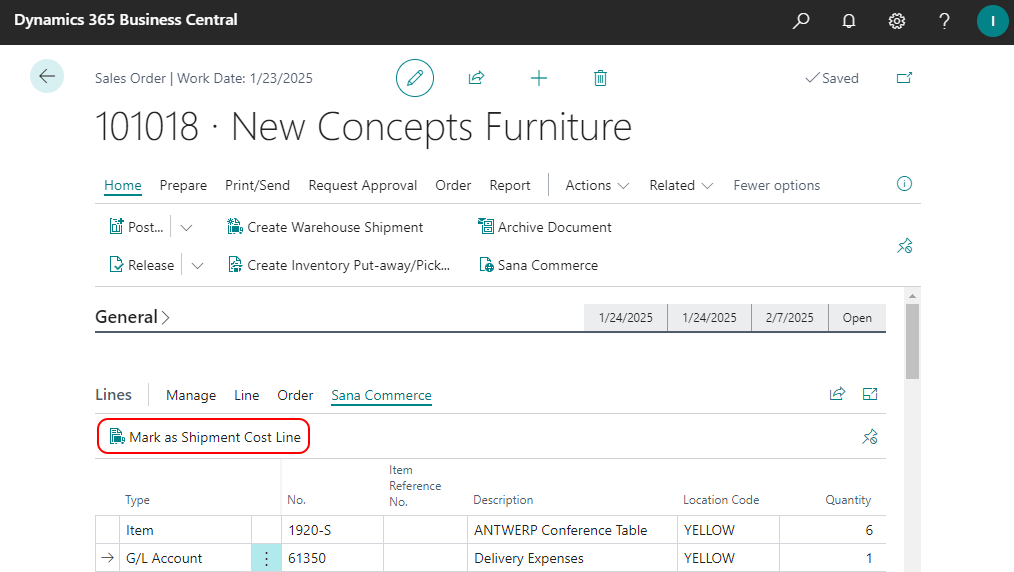Click the Type column header
This screenshot has width=1014, height=572.
coord(137,500)
